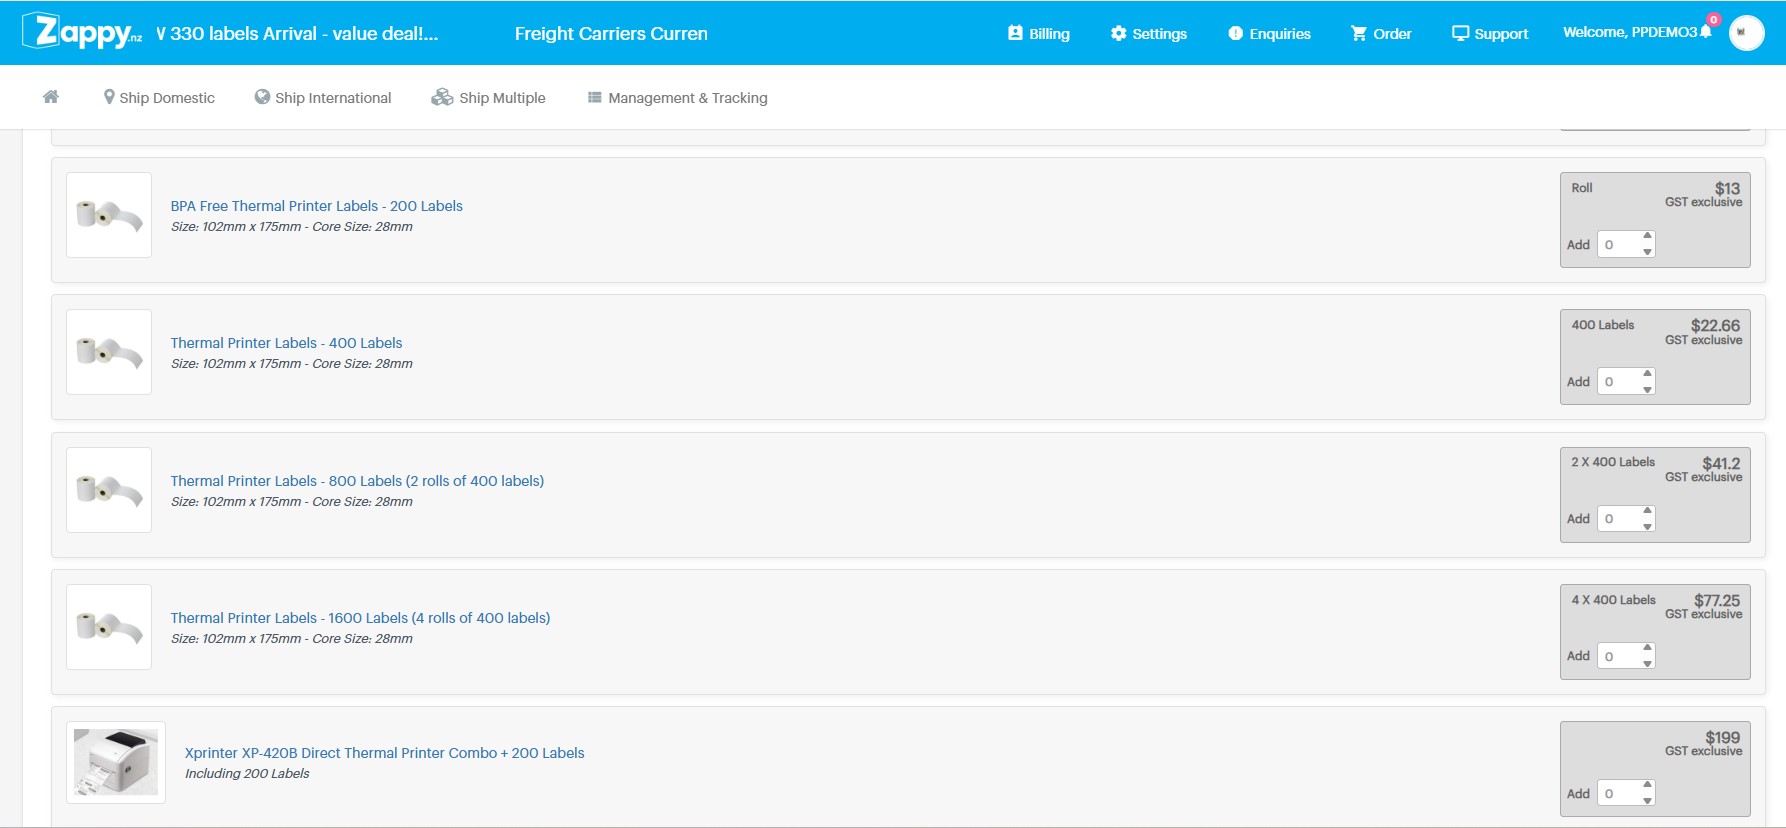The height and width of the screenshot is (828, 1786).
Task: Click the Xprinter printer combo thumbnail
Action: pos(116,762)
